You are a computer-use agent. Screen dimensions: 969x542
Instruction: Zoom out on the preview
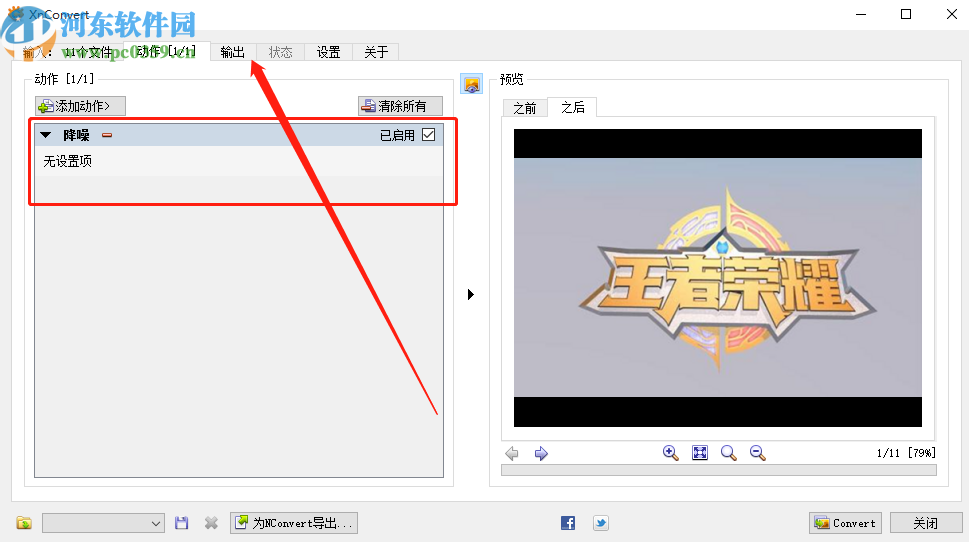tap(758, 453)
